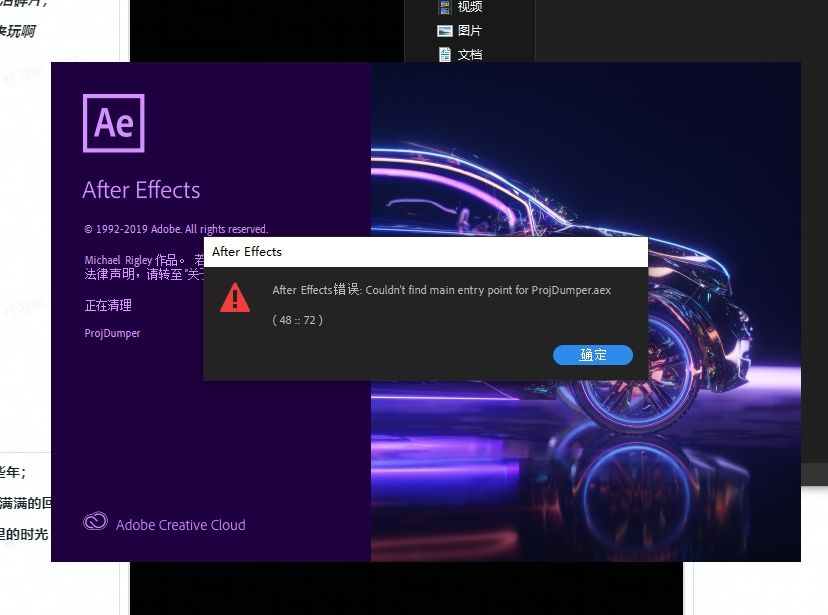Click the 确定 button in error dialog
Screen dimensions: 828x615
[x=592, y=355]
